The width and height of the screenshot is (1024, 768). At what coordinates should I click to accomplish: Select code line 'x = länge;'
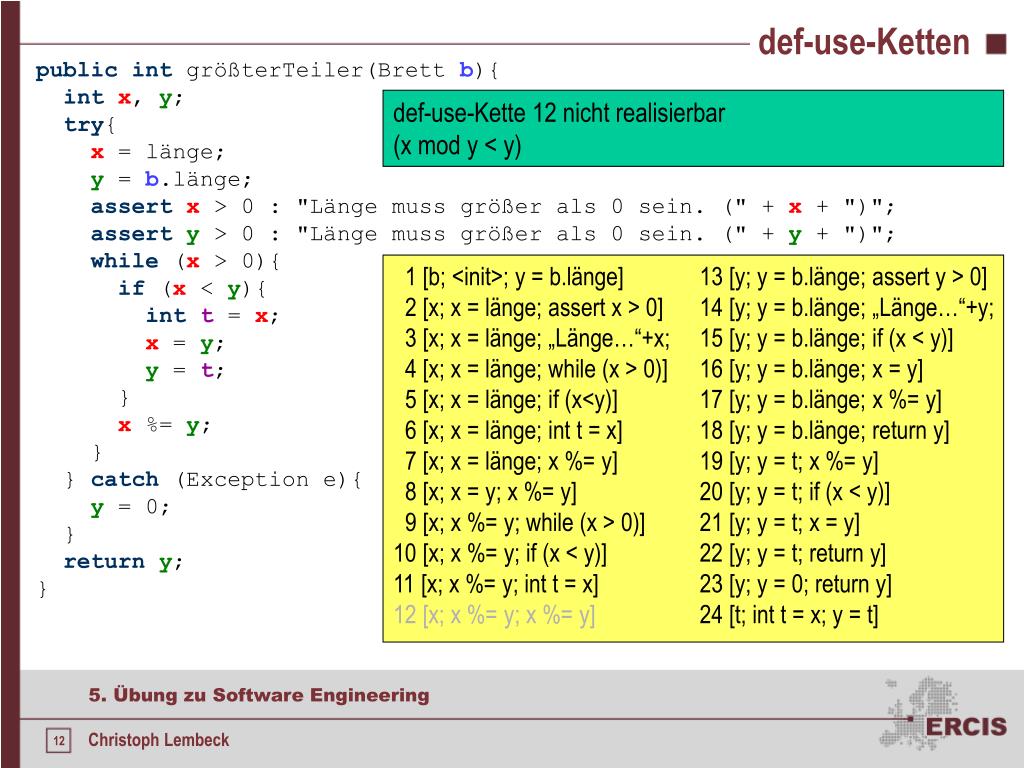(158, 152)
